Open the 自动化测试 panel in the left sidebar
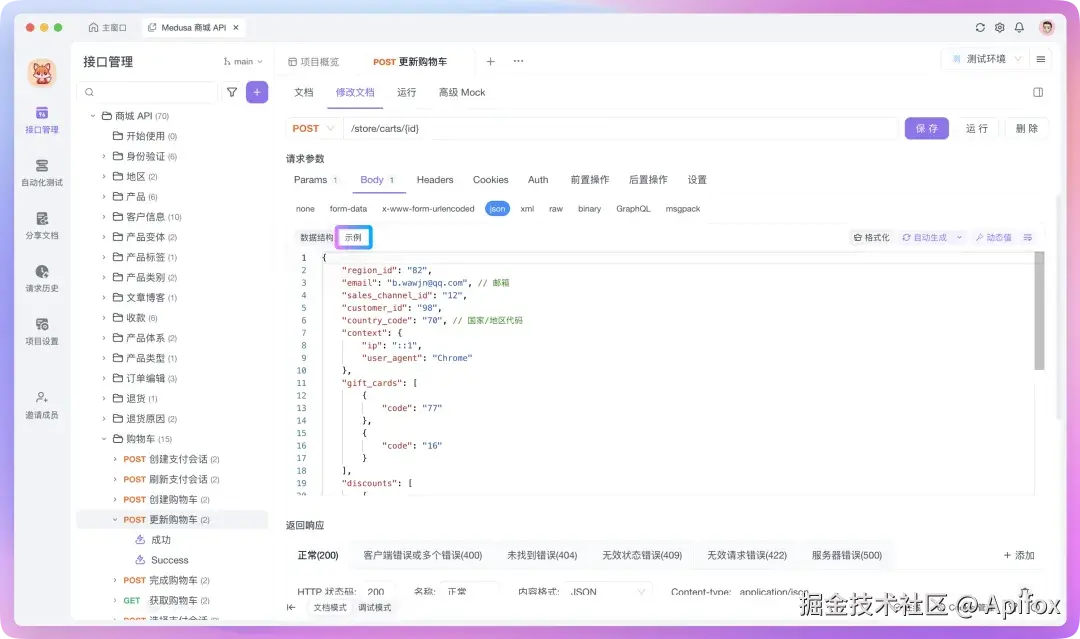1080x639 pixels. pyautogui.click(x=41, y=173)
